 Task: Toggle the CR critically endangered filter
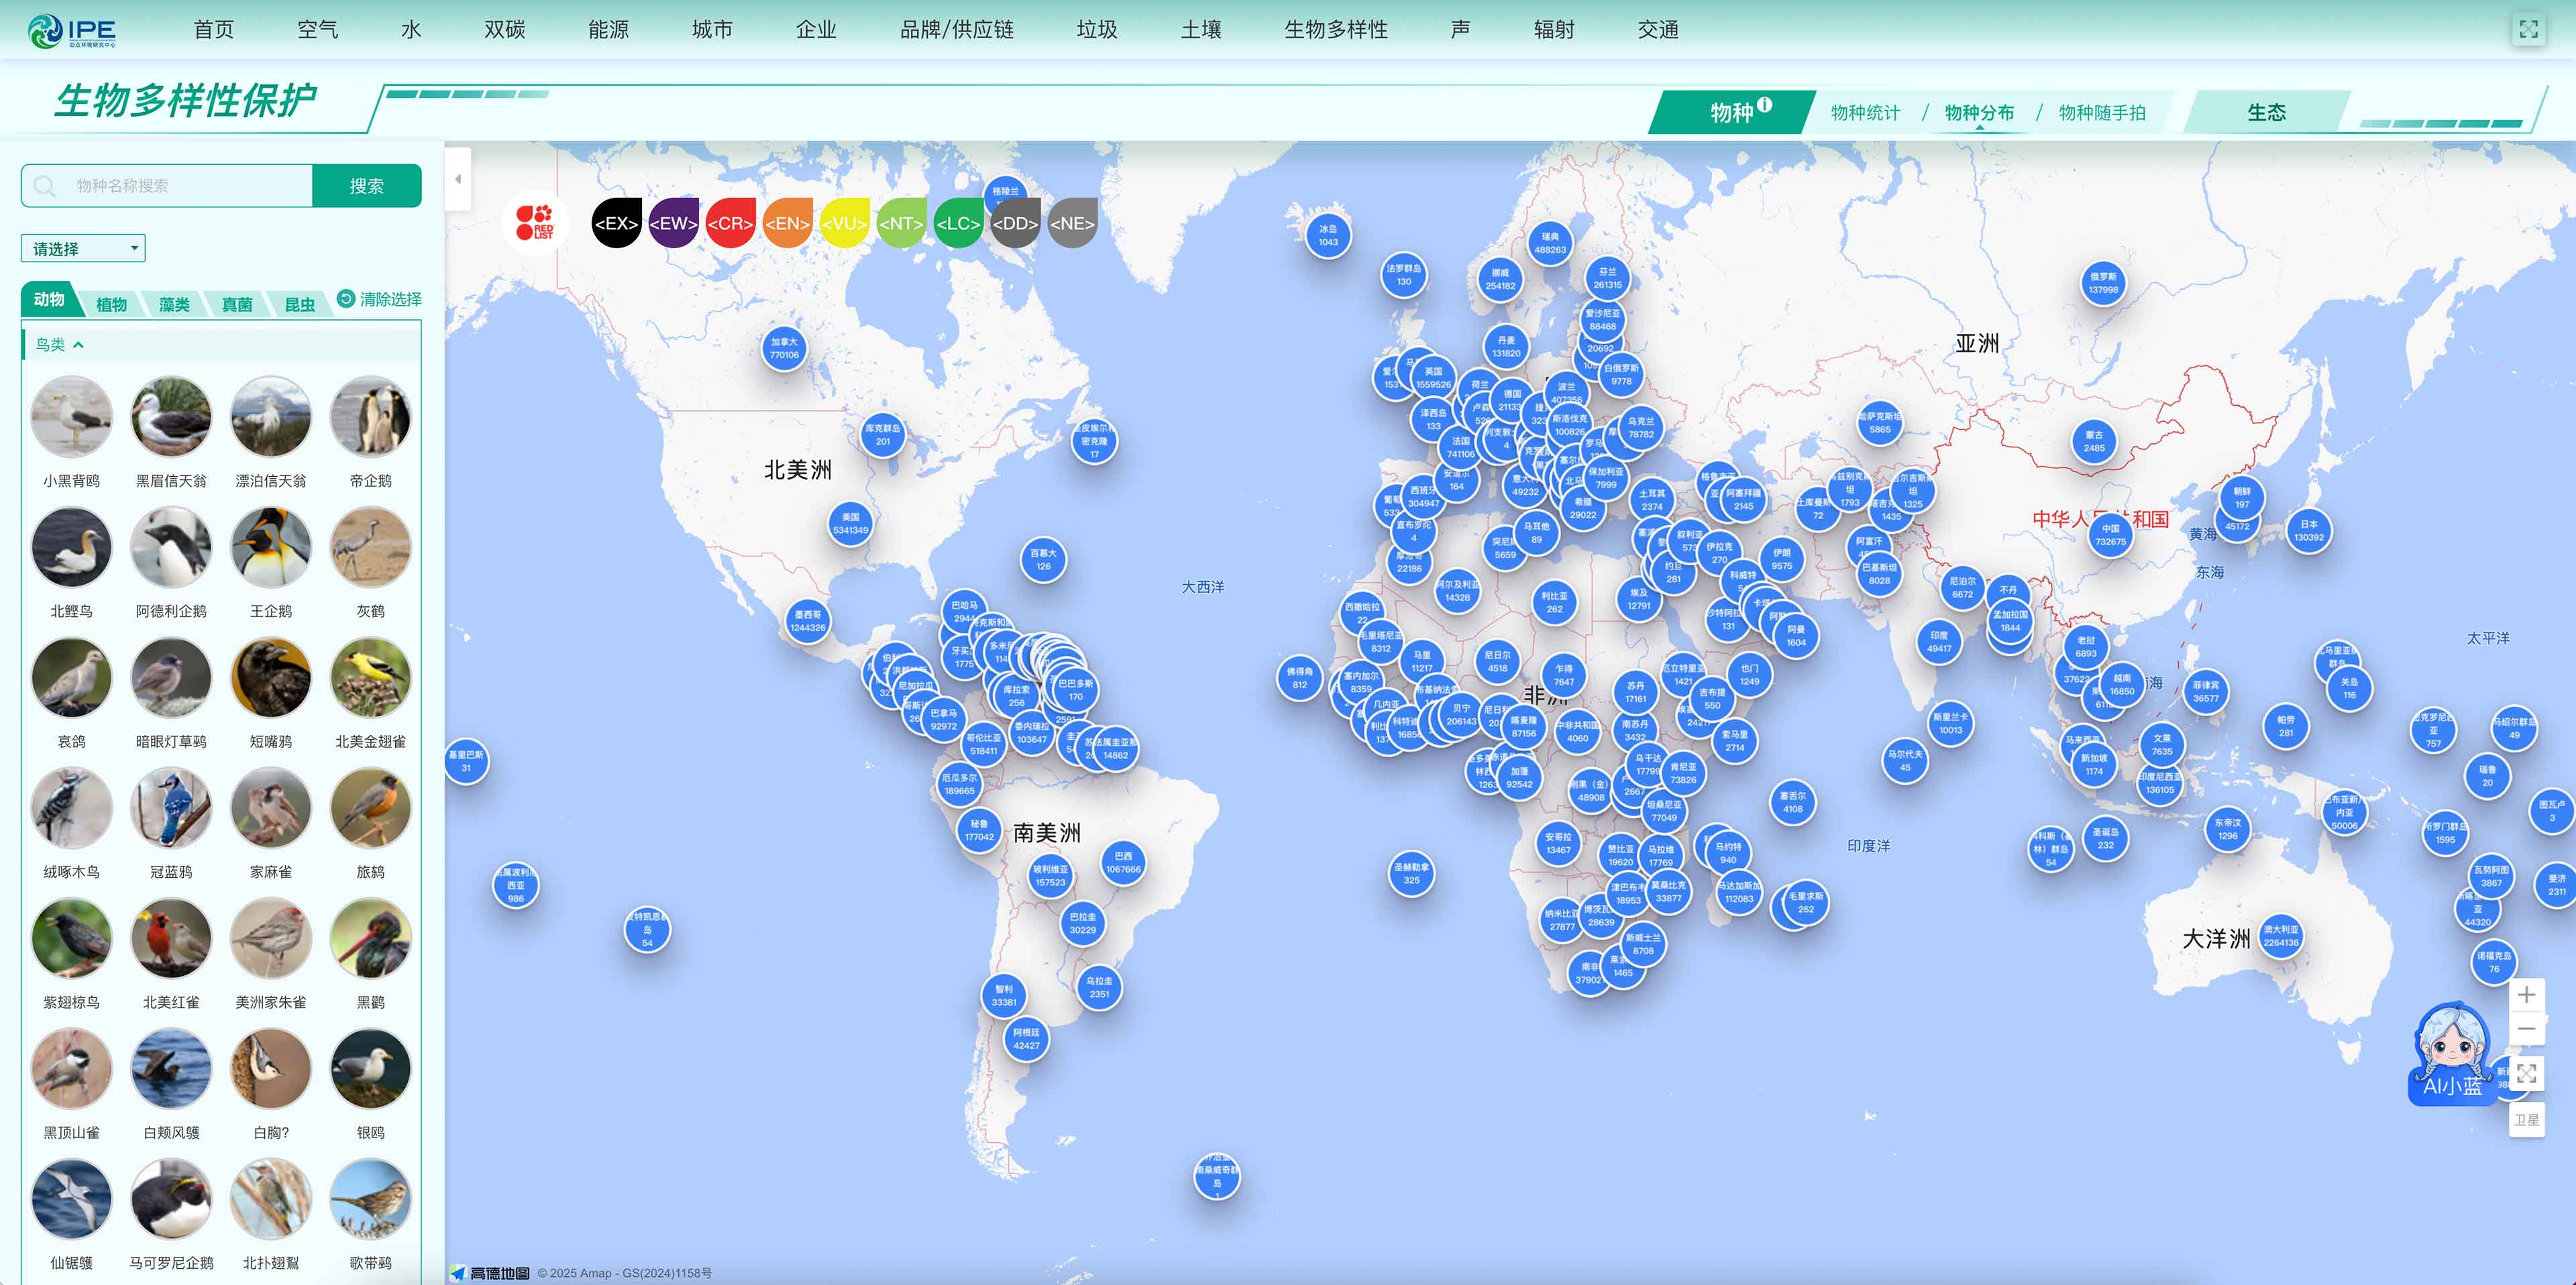click(x=730, y=223)
